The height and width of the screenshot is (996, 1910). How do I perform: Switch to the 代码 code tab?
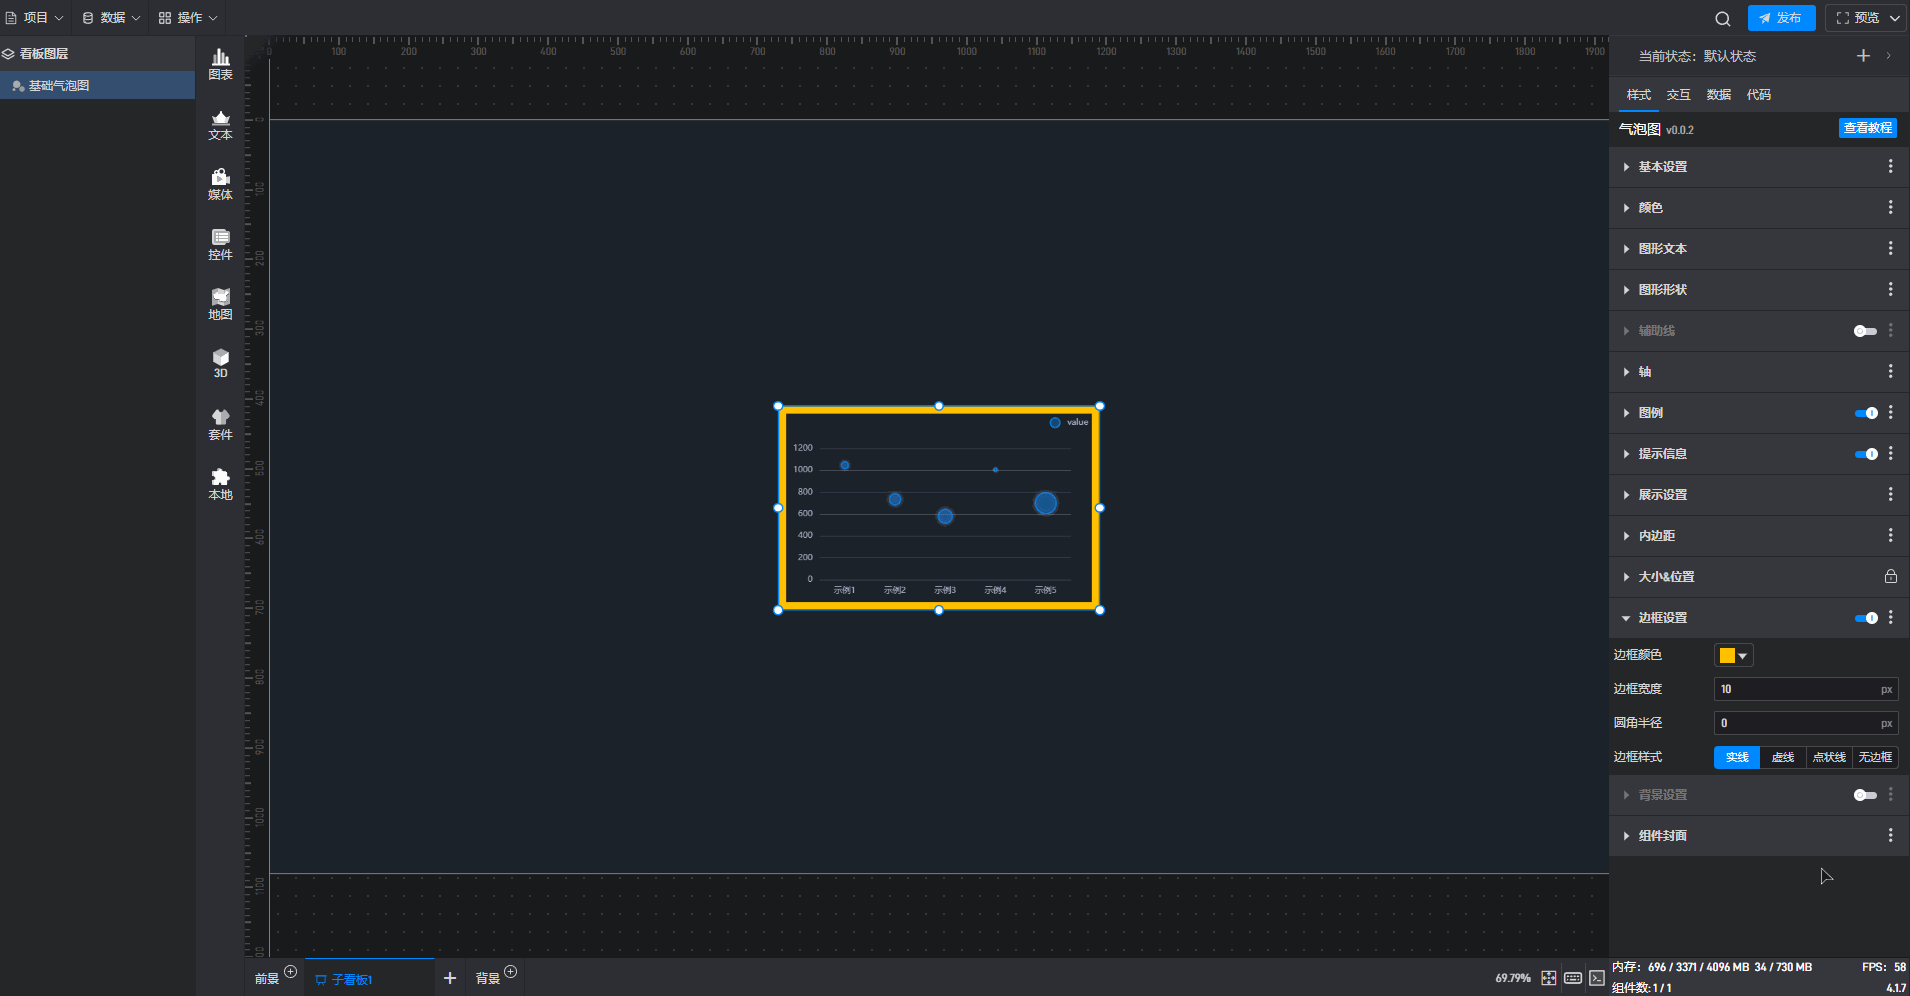pos(1758,95)
